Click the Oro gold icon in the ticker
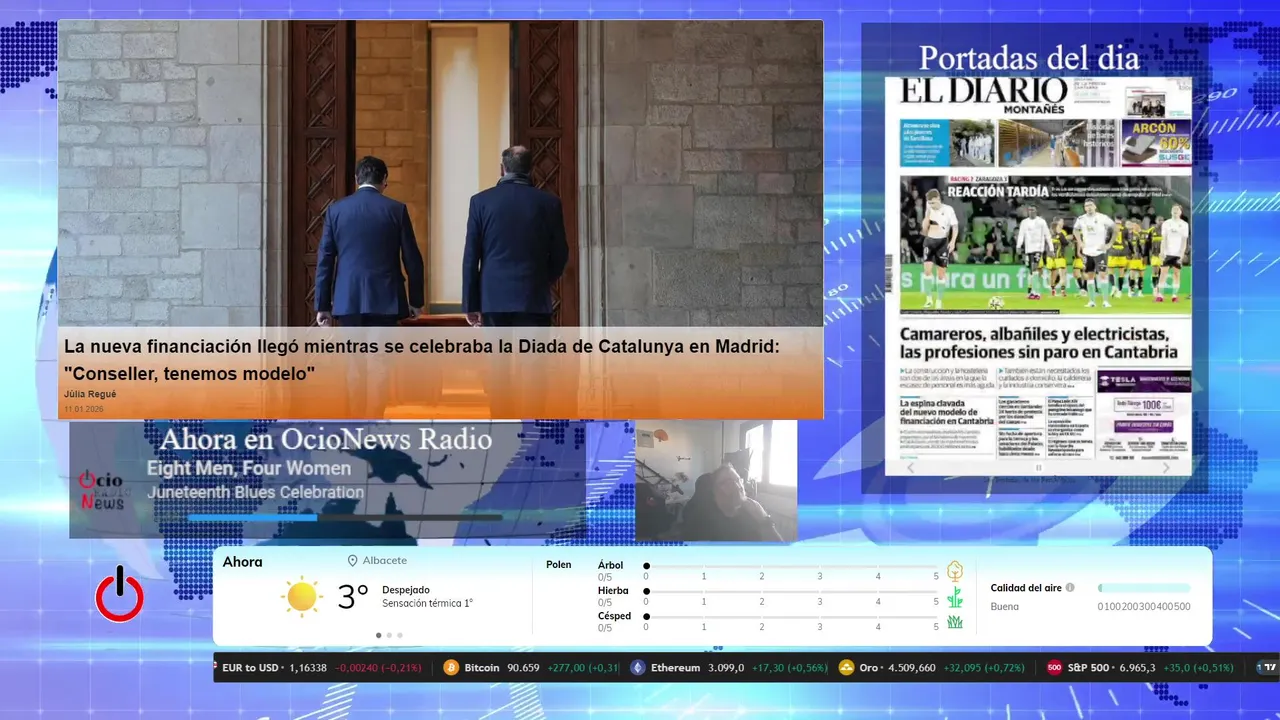The width and height of the screenshot is (1280, 720). [x=846, y=668]
